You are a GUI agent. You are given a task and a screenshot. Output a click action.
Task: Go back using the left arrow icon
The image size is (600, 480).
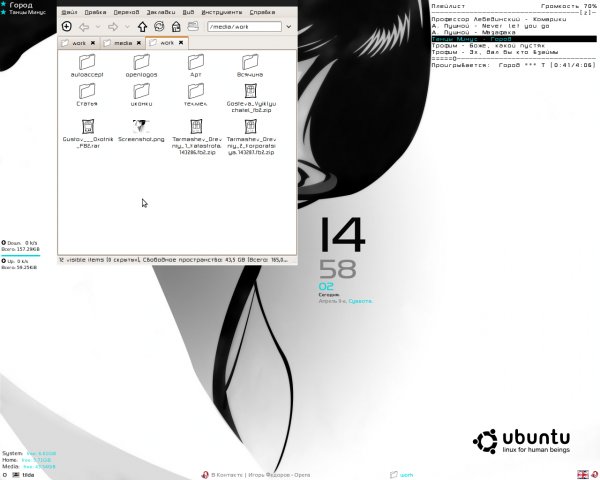click(84, 26)
